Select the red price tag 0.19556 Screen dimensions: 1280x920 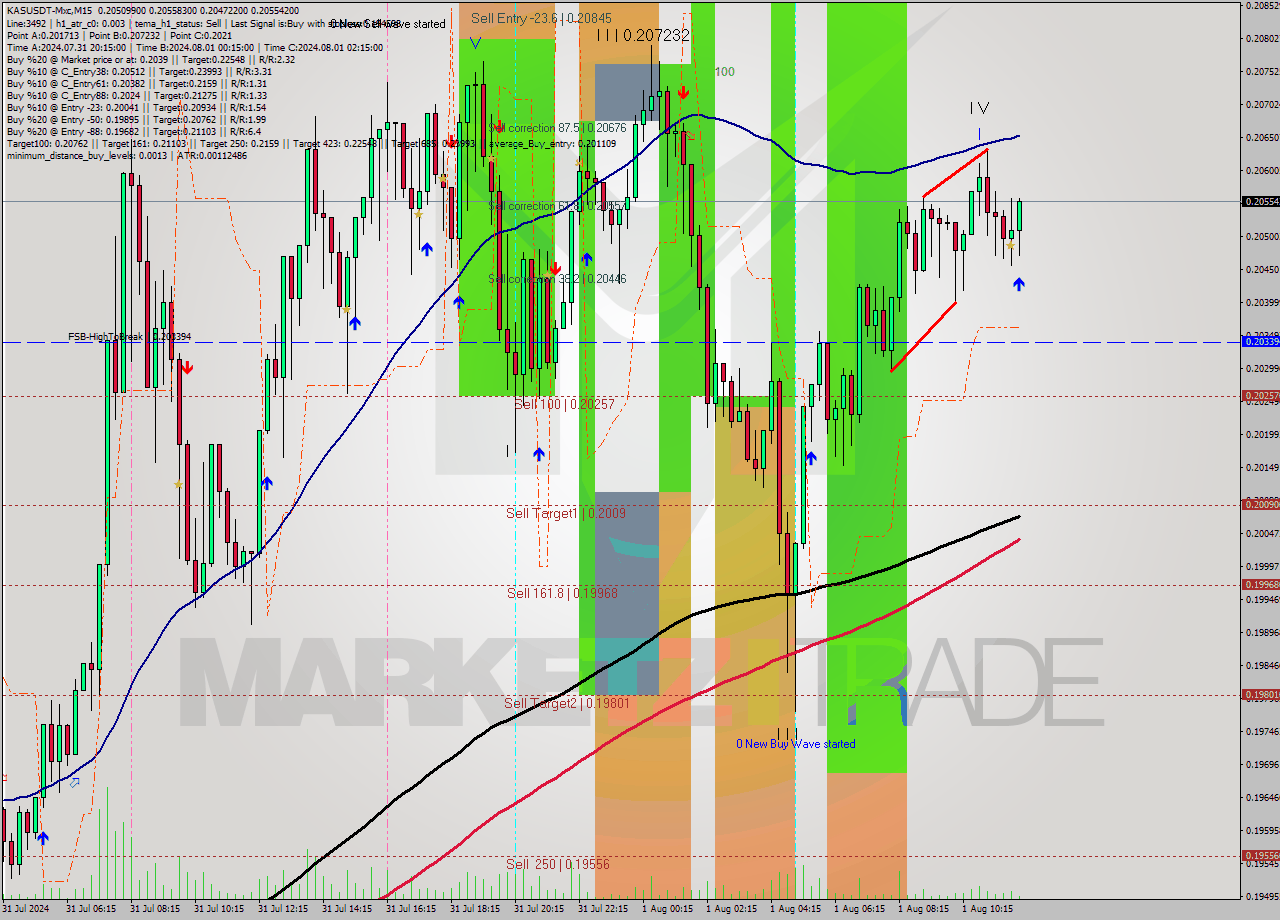click(x=1259, y=856)
